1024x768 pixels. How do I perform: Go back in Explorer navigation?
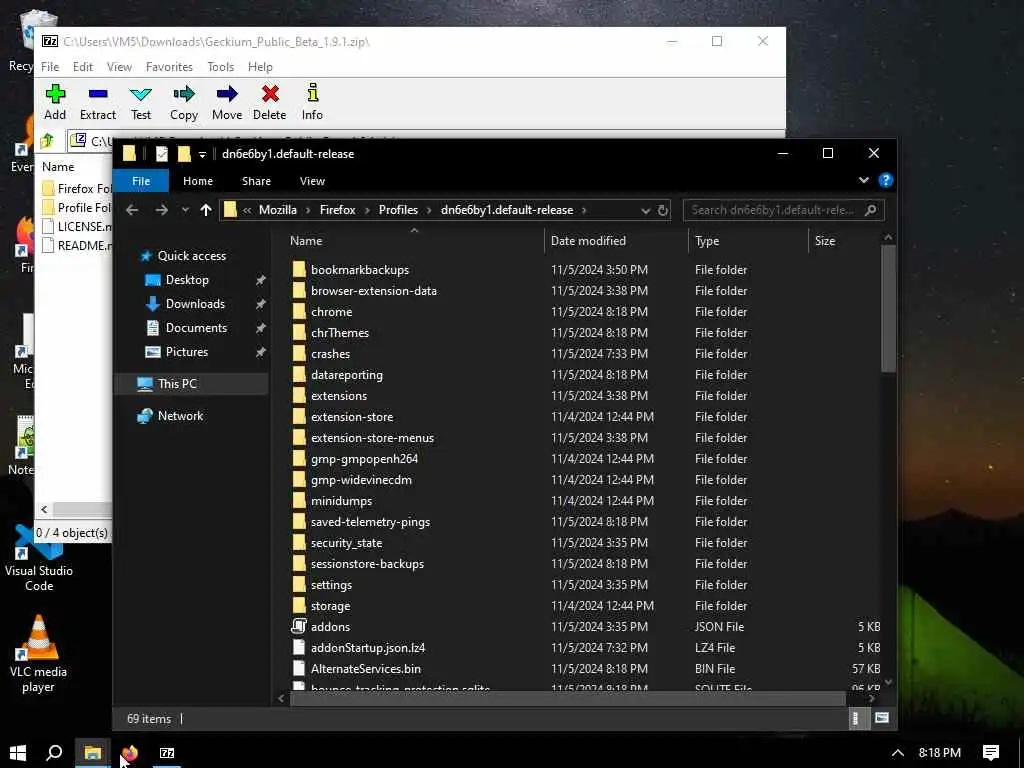pos(132,210)
